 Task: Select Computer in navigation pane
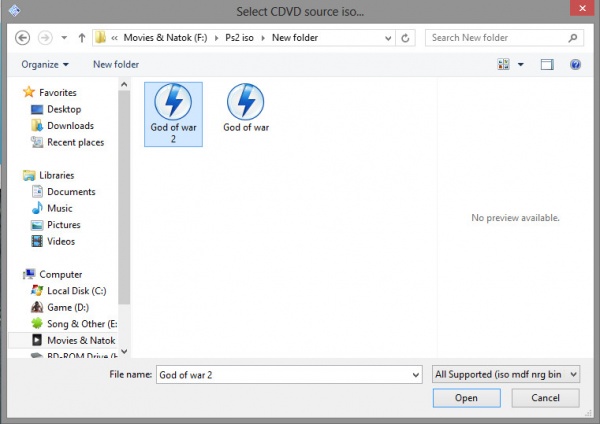(60, 274)
